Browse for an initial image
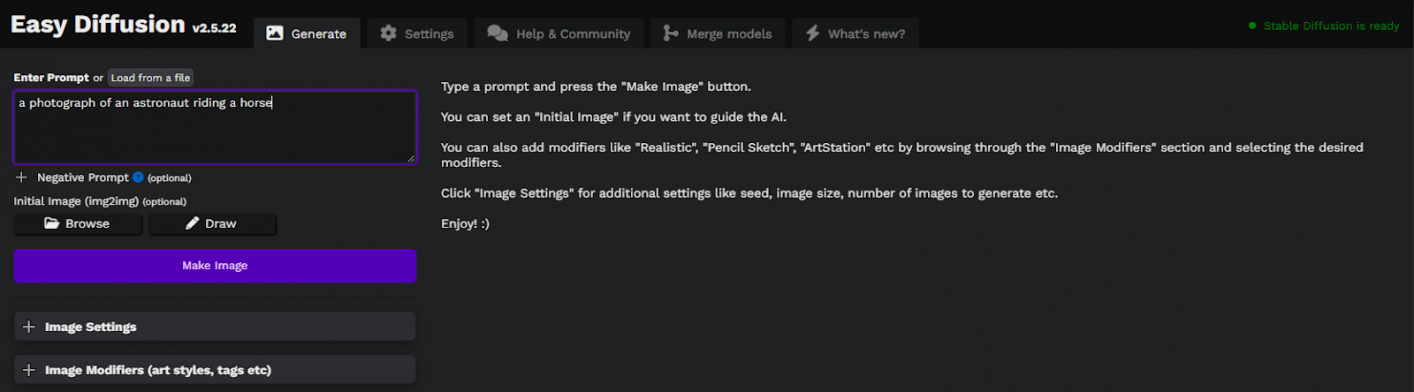1414x392 pixels. pyautogui.click(x=78, y=223)
